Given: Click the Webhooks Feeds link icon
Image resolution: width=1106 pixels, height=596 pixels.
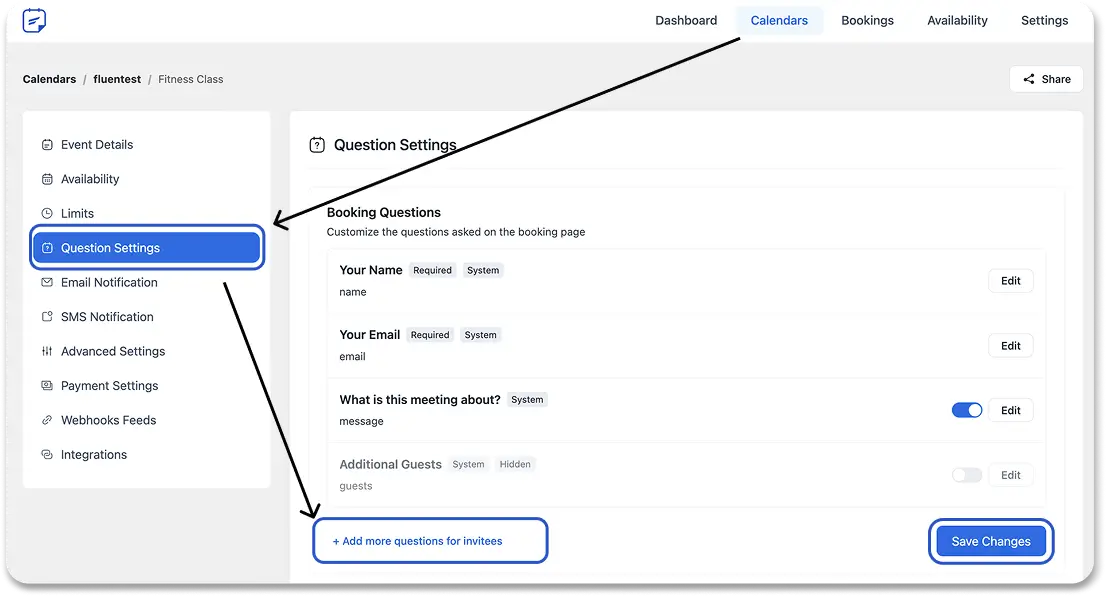Looking at the screenshot, I should tap(47, 420).
